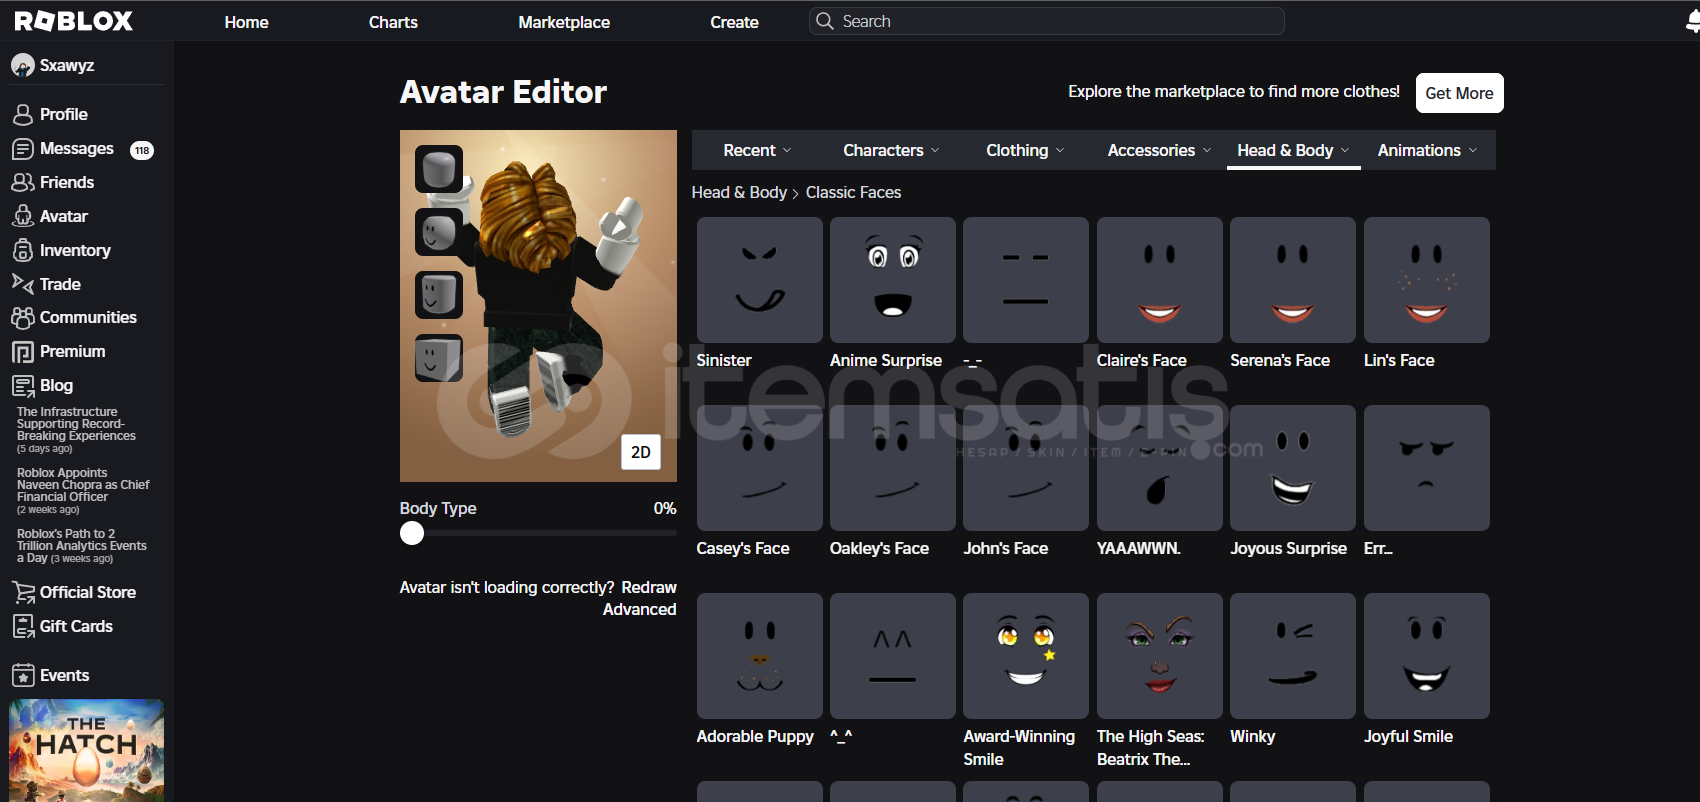Expand the Accessories dropdown

pos(1160,150)
